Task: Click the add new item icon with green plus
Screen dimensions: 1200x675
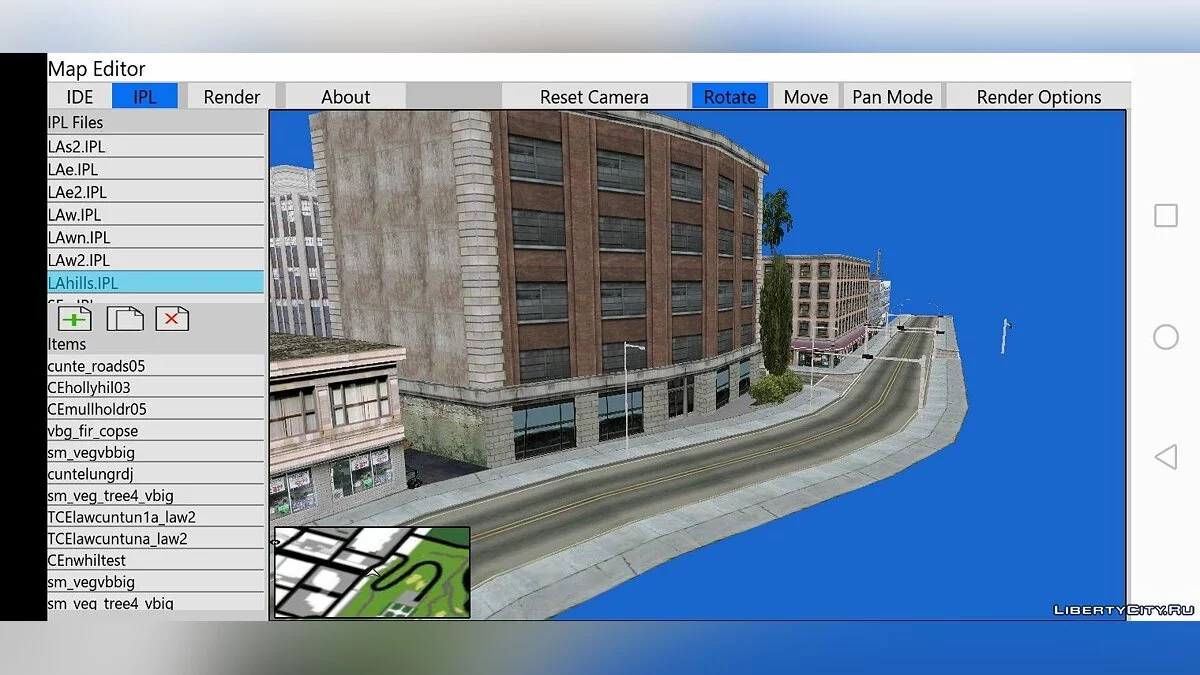Action: click(75, 319)
